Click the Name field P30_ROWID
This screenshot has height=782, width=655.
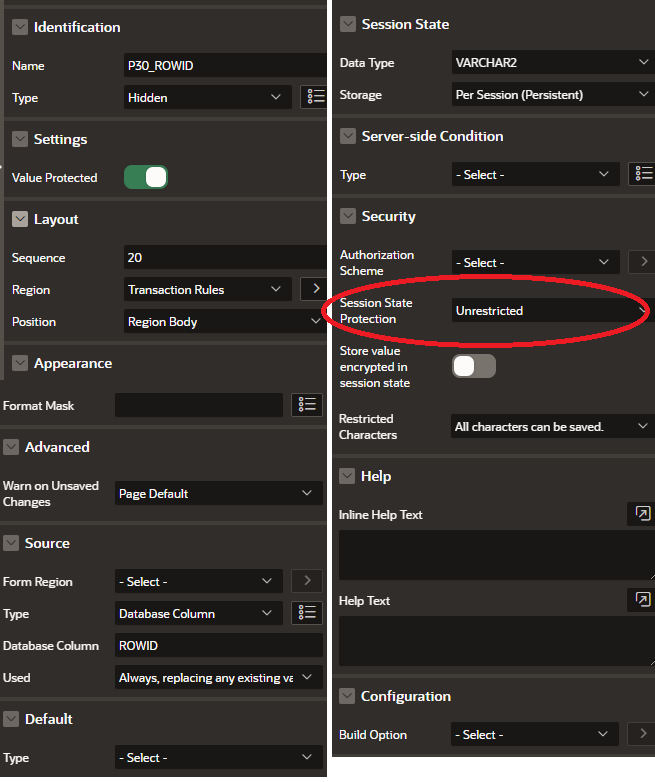pyautogui.click(x=223, y=65)
